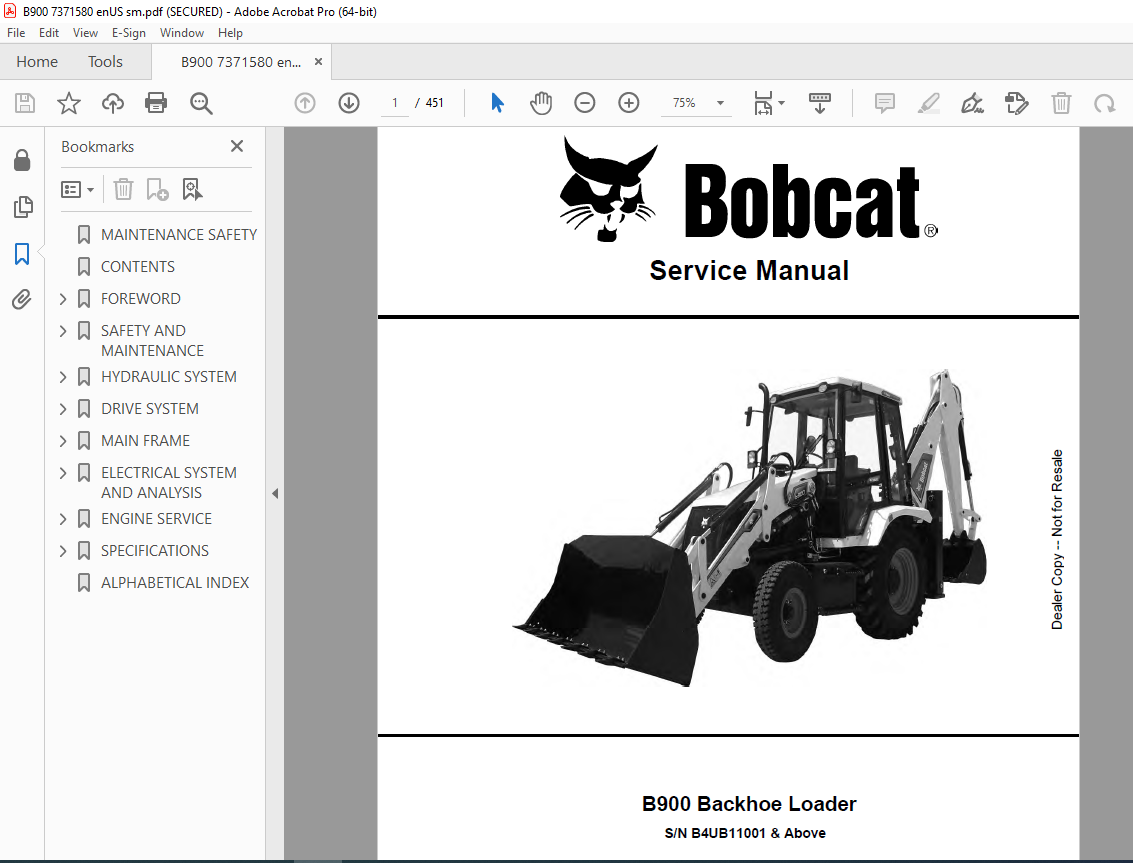This screenshot has height=863, width=1133.
Task: Click find current bookmark icon
Action: [x=192, y=189]
